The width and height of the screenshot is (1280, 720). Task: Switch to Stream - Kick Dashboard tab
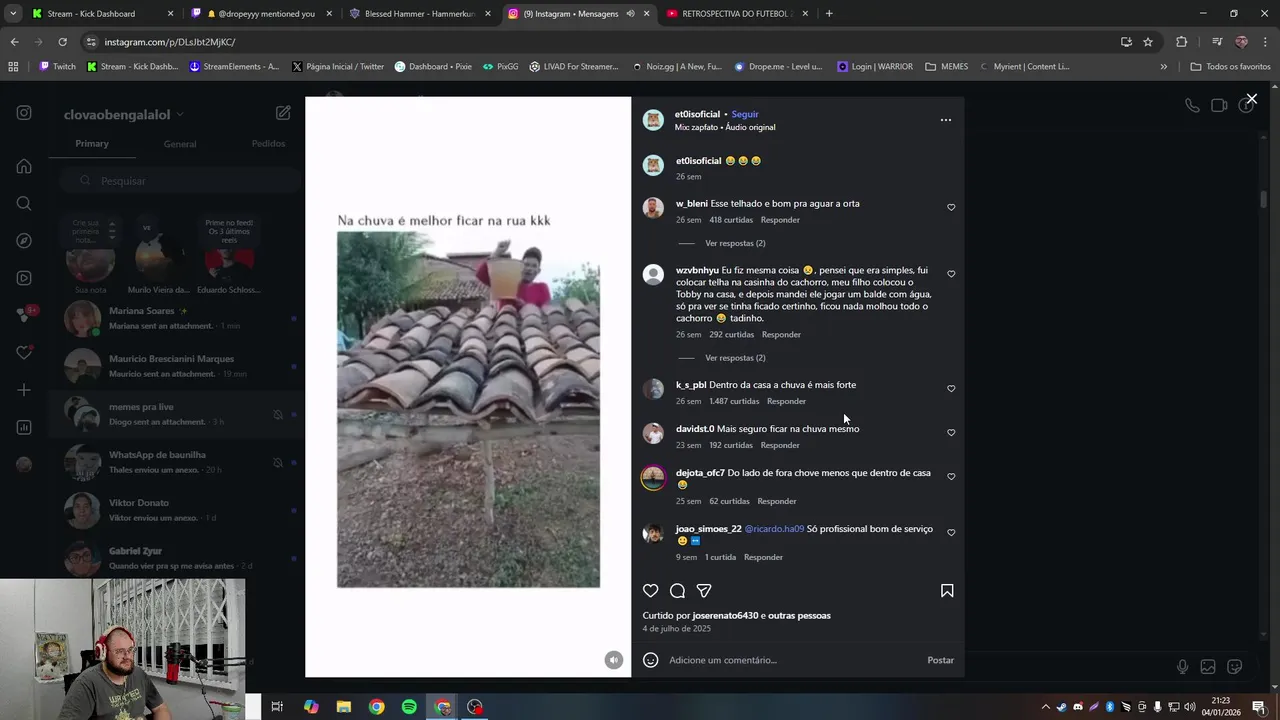point(100,14)
